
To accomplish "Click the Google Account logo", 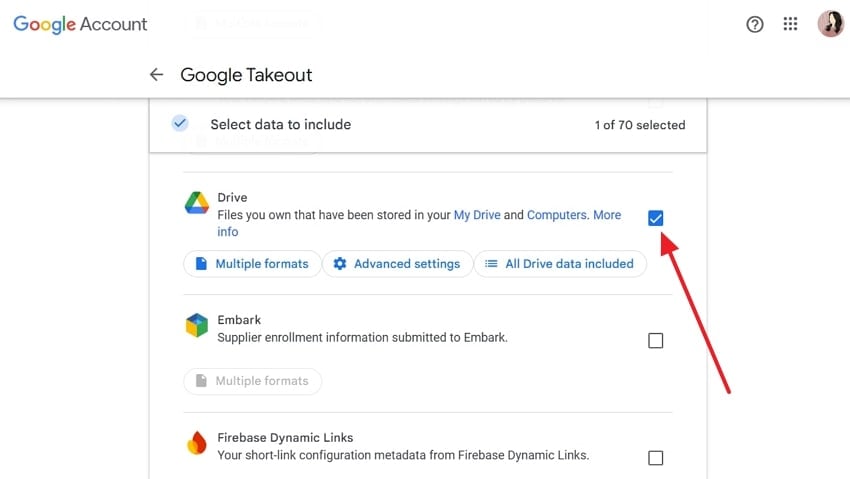I will tap(80, 24).
